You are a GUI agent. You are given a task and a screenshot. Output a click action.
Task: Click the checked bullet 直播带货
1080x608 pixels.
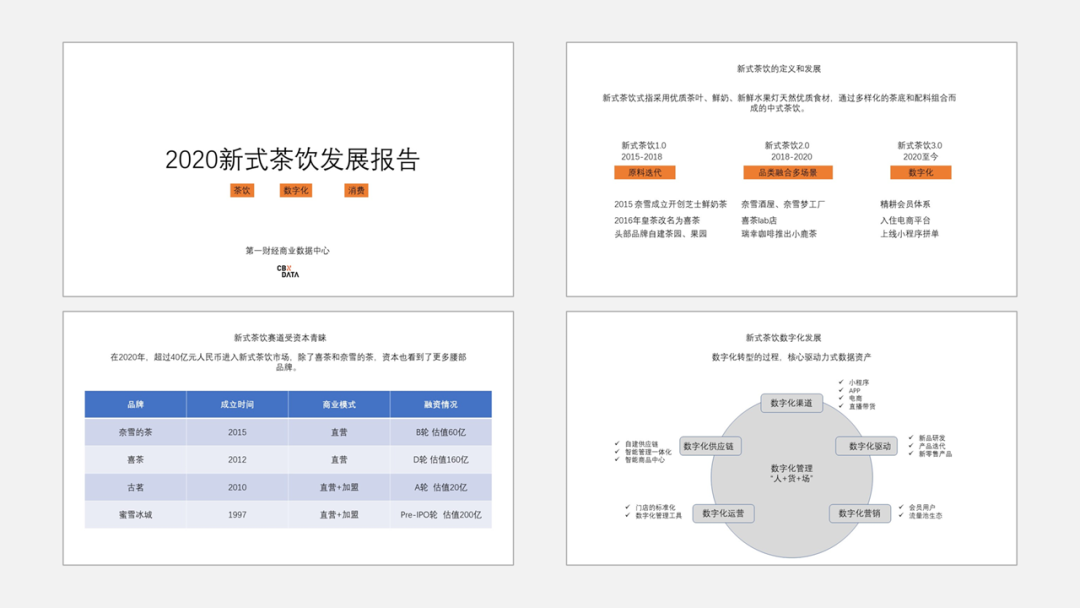857,406
